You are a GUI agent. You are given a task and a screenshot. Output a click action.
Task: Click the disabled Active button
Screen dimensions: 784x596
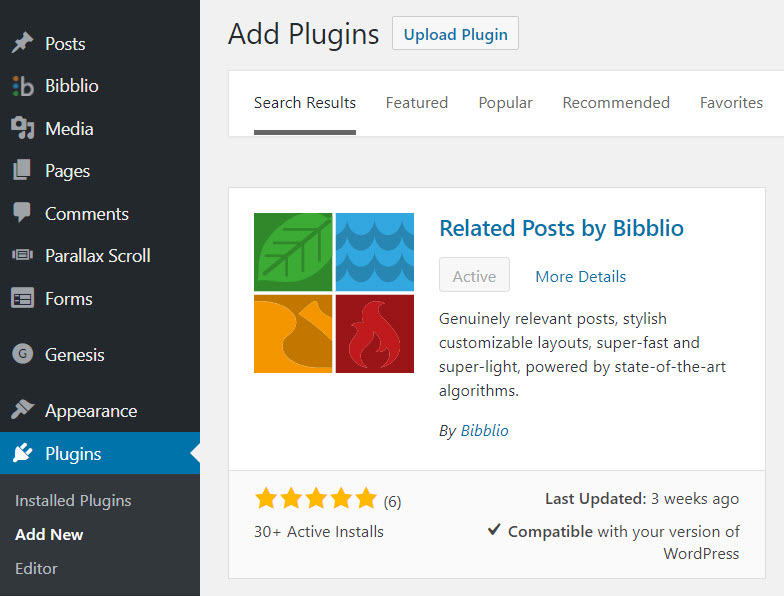point(474,275)
